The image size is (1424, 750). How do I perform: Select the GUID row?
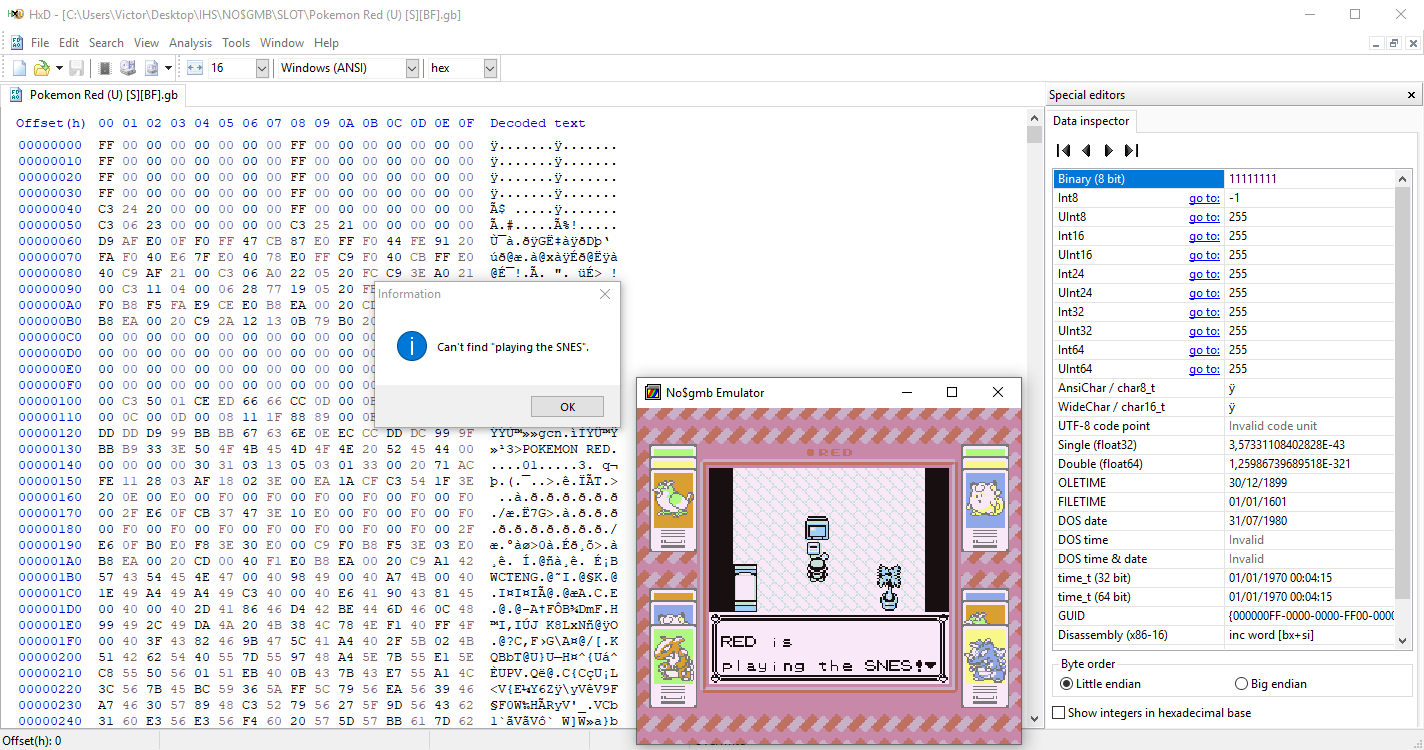(1225, 616)
